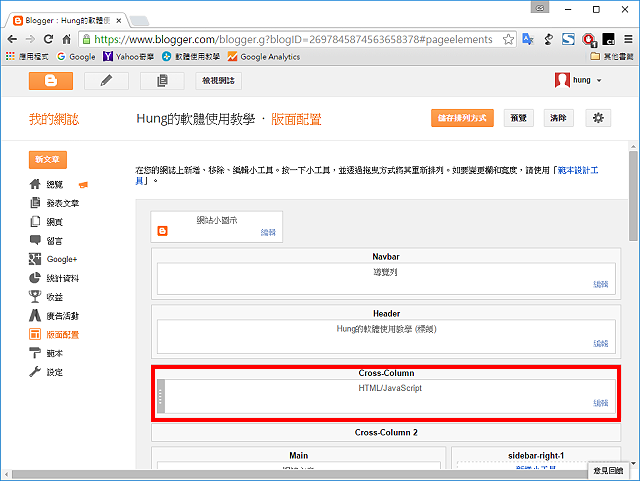Open the Yahoo奇摩 bookmark
Image resolution: width=641 pixels, height=482 pixels.
click(128, 56)
